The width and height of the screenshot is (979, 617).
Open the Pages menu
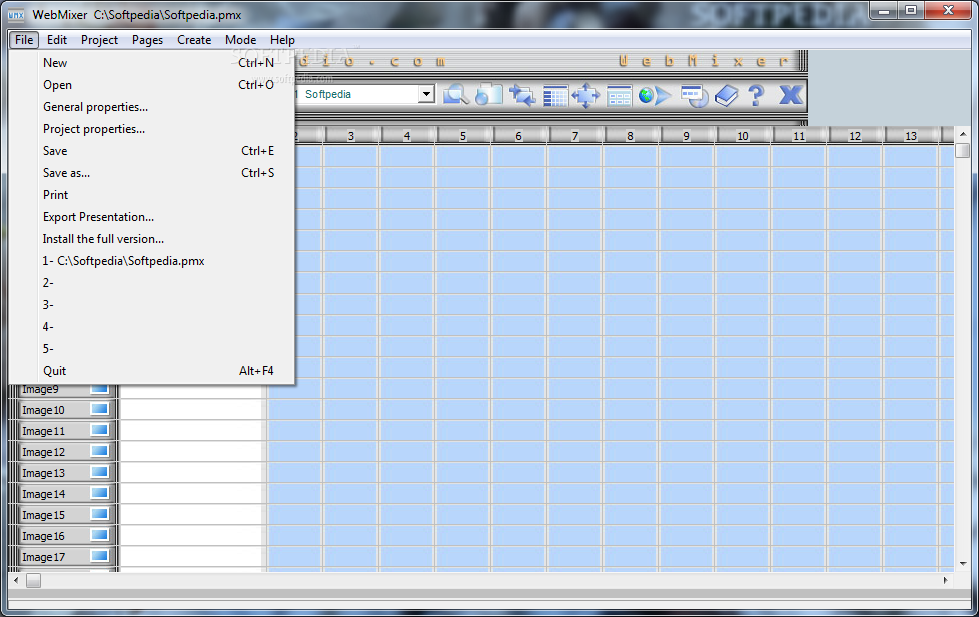[147, 40]
